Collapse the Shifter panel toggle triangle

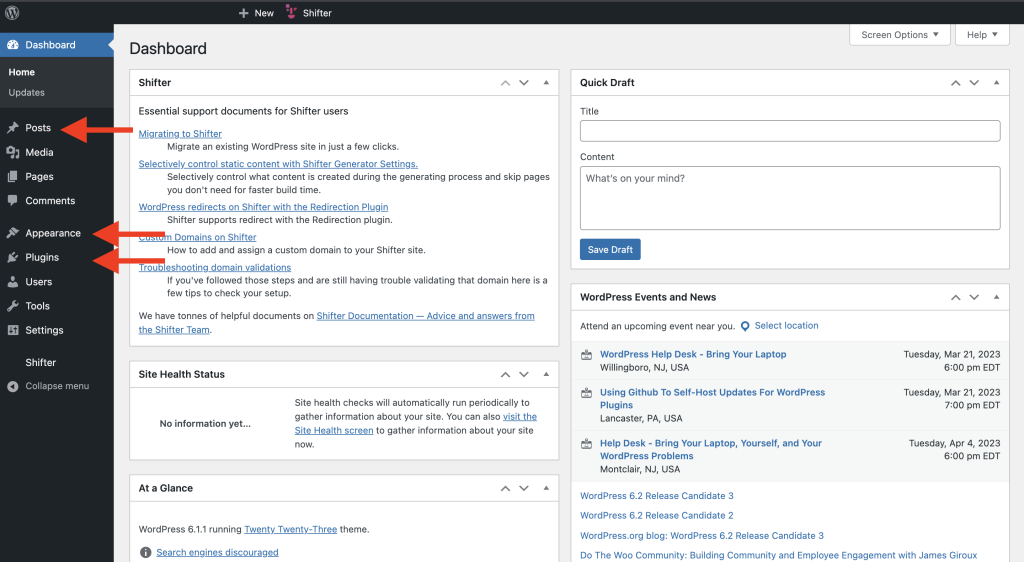point(546,83)
